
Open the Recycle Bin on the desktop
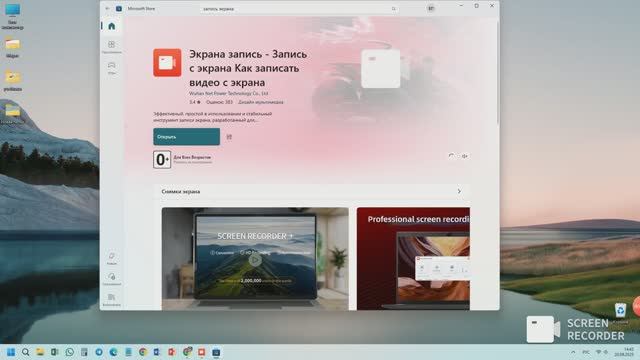point(620,311)
